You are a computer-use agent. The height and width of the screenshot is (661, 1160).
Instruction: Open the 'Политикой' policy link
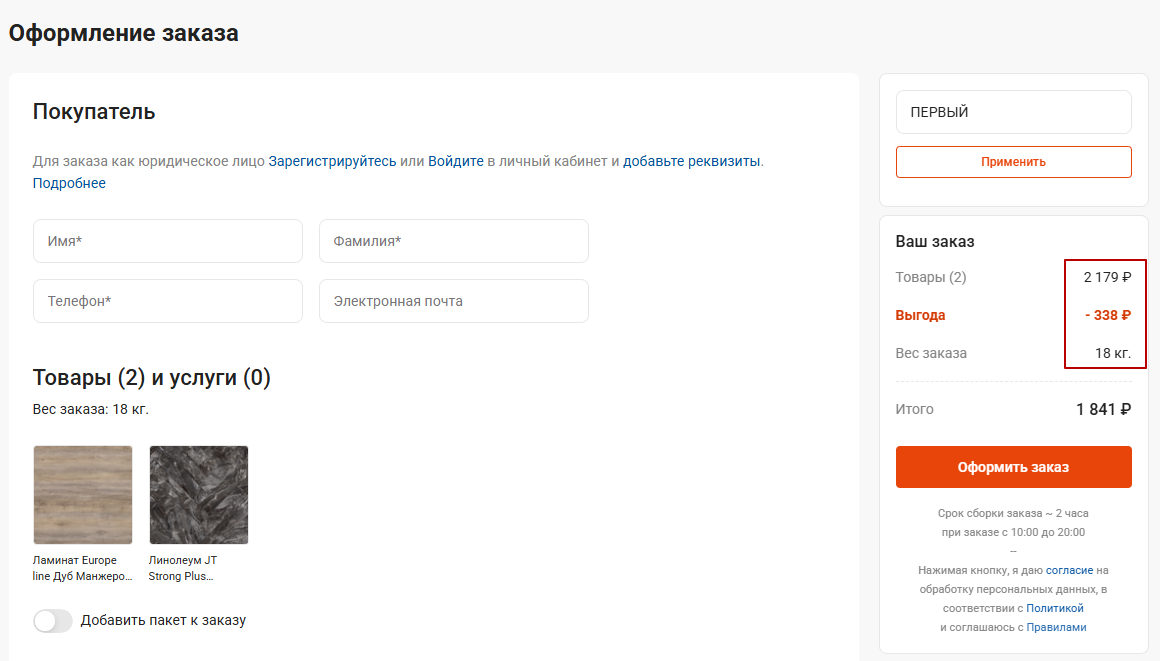pos(1055,608)
